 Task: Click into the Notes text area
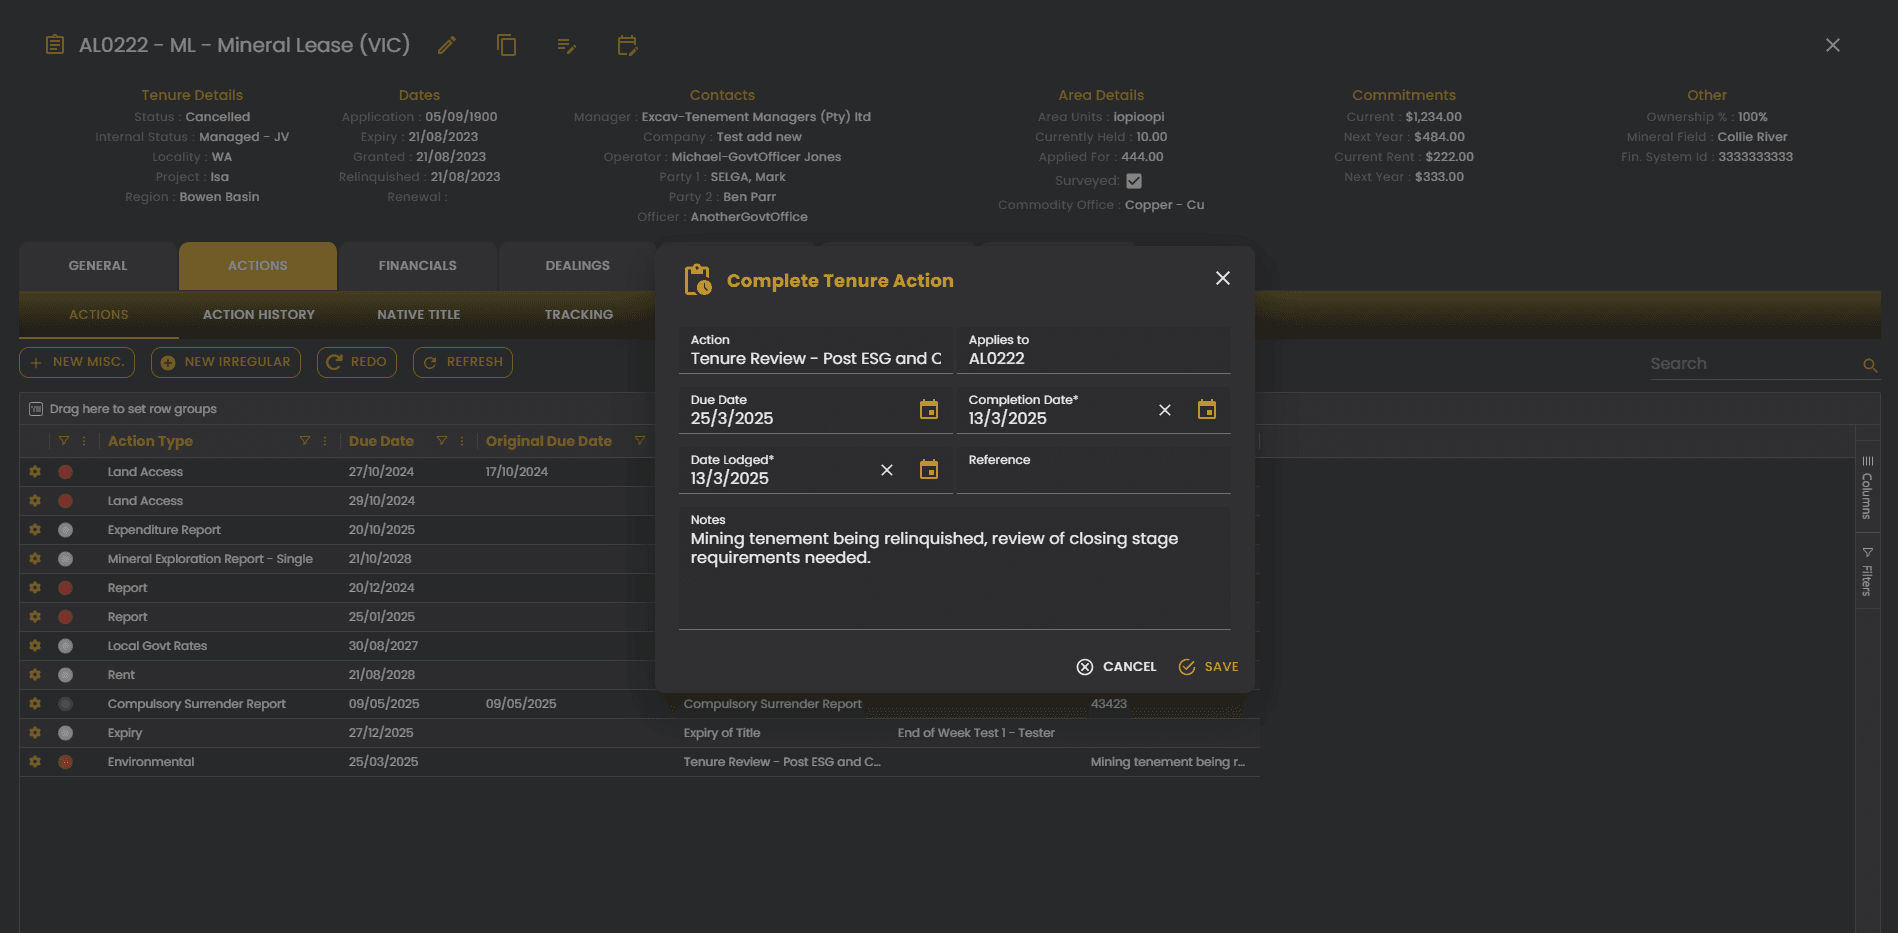tap(955, 568)
